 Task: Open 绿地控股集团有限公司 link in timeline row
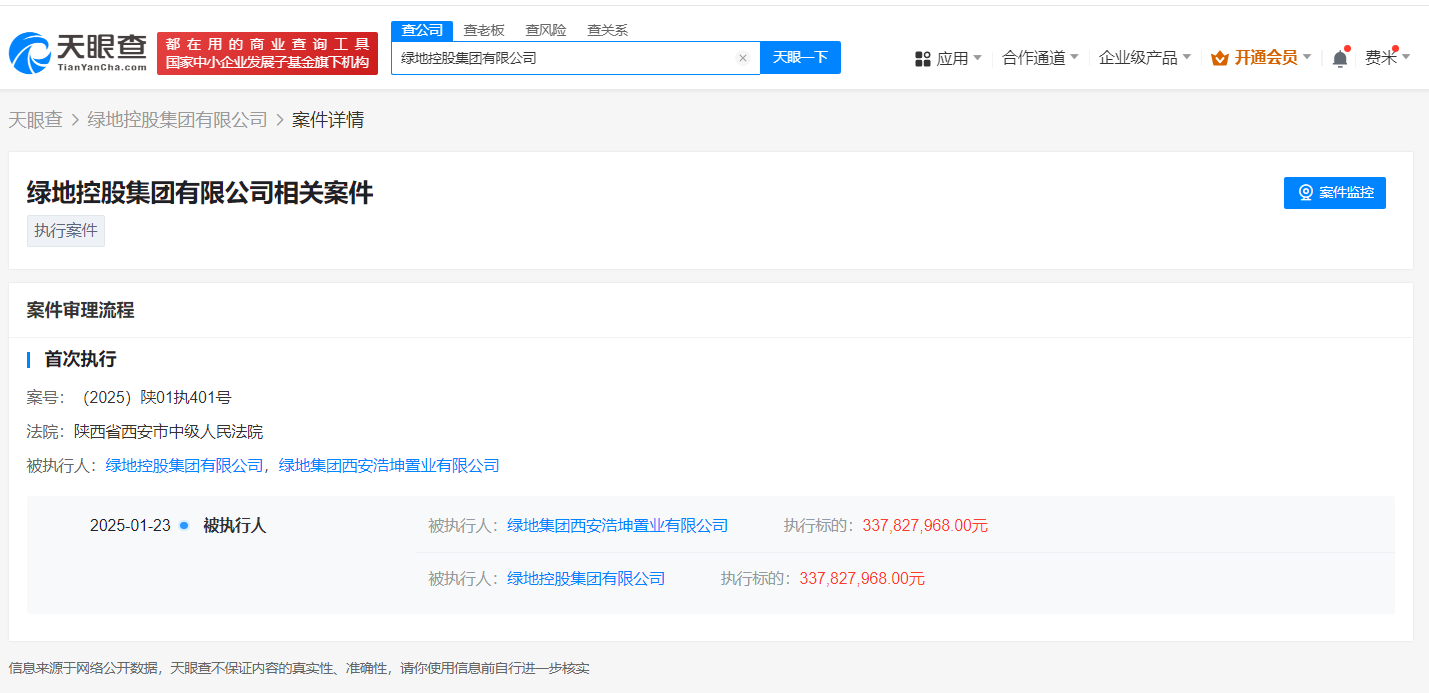(x=586, y=579)
